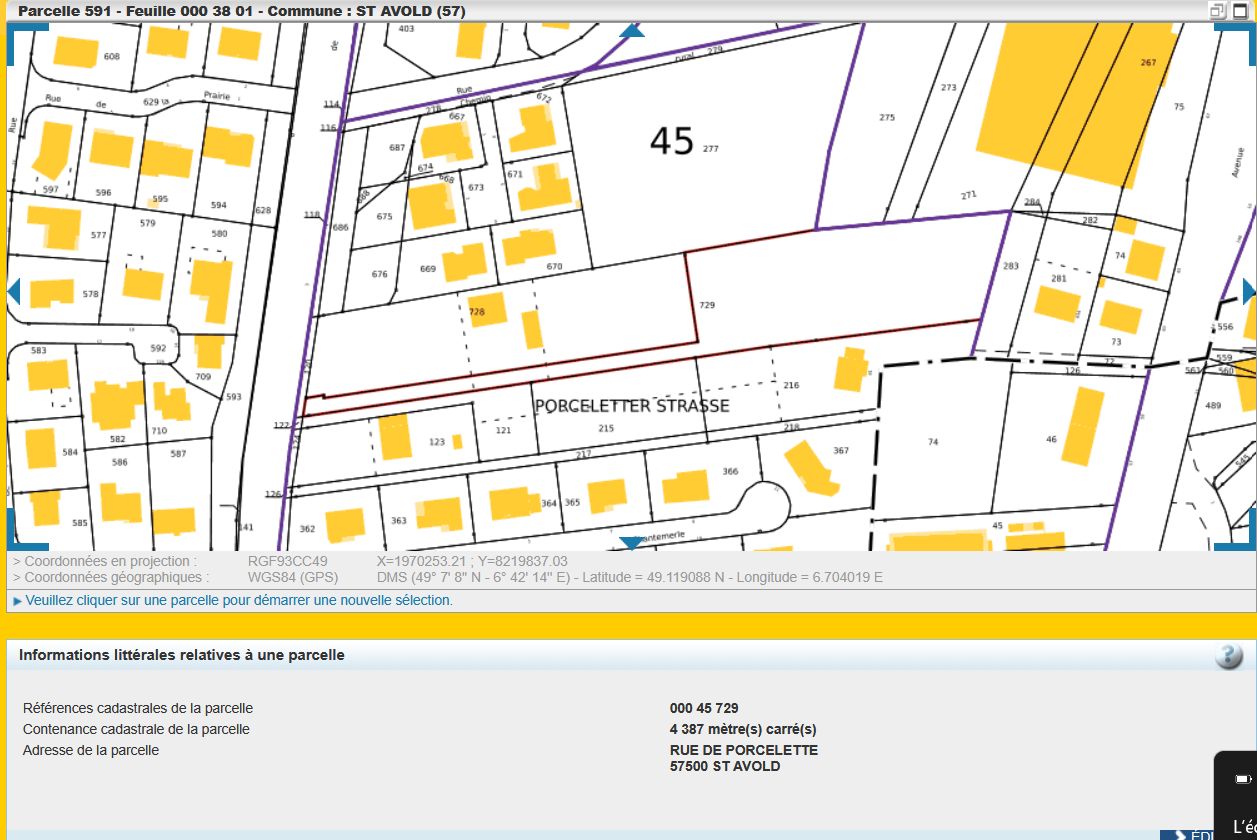Pan the map north with the top arrow
The height and width of the screenshot is (840, 1257).
[631, 31]
